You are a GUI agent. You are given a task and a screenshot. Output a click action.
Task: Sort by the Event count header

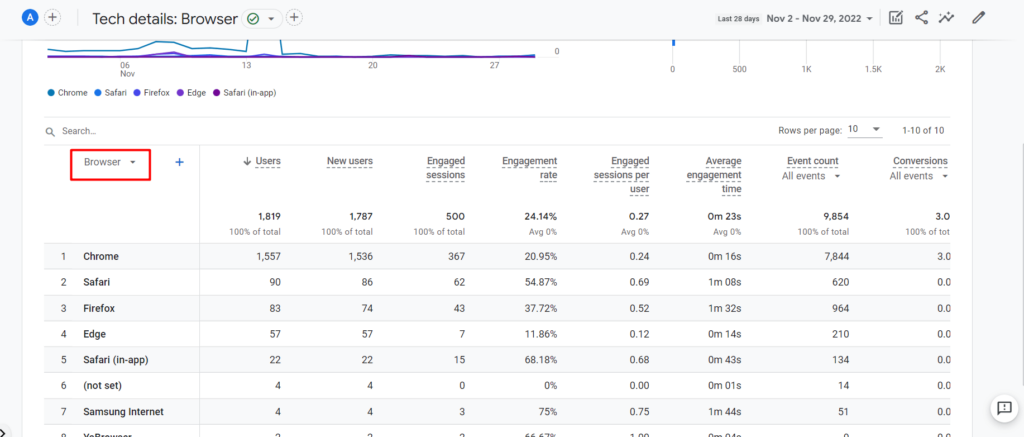[810, 161]
